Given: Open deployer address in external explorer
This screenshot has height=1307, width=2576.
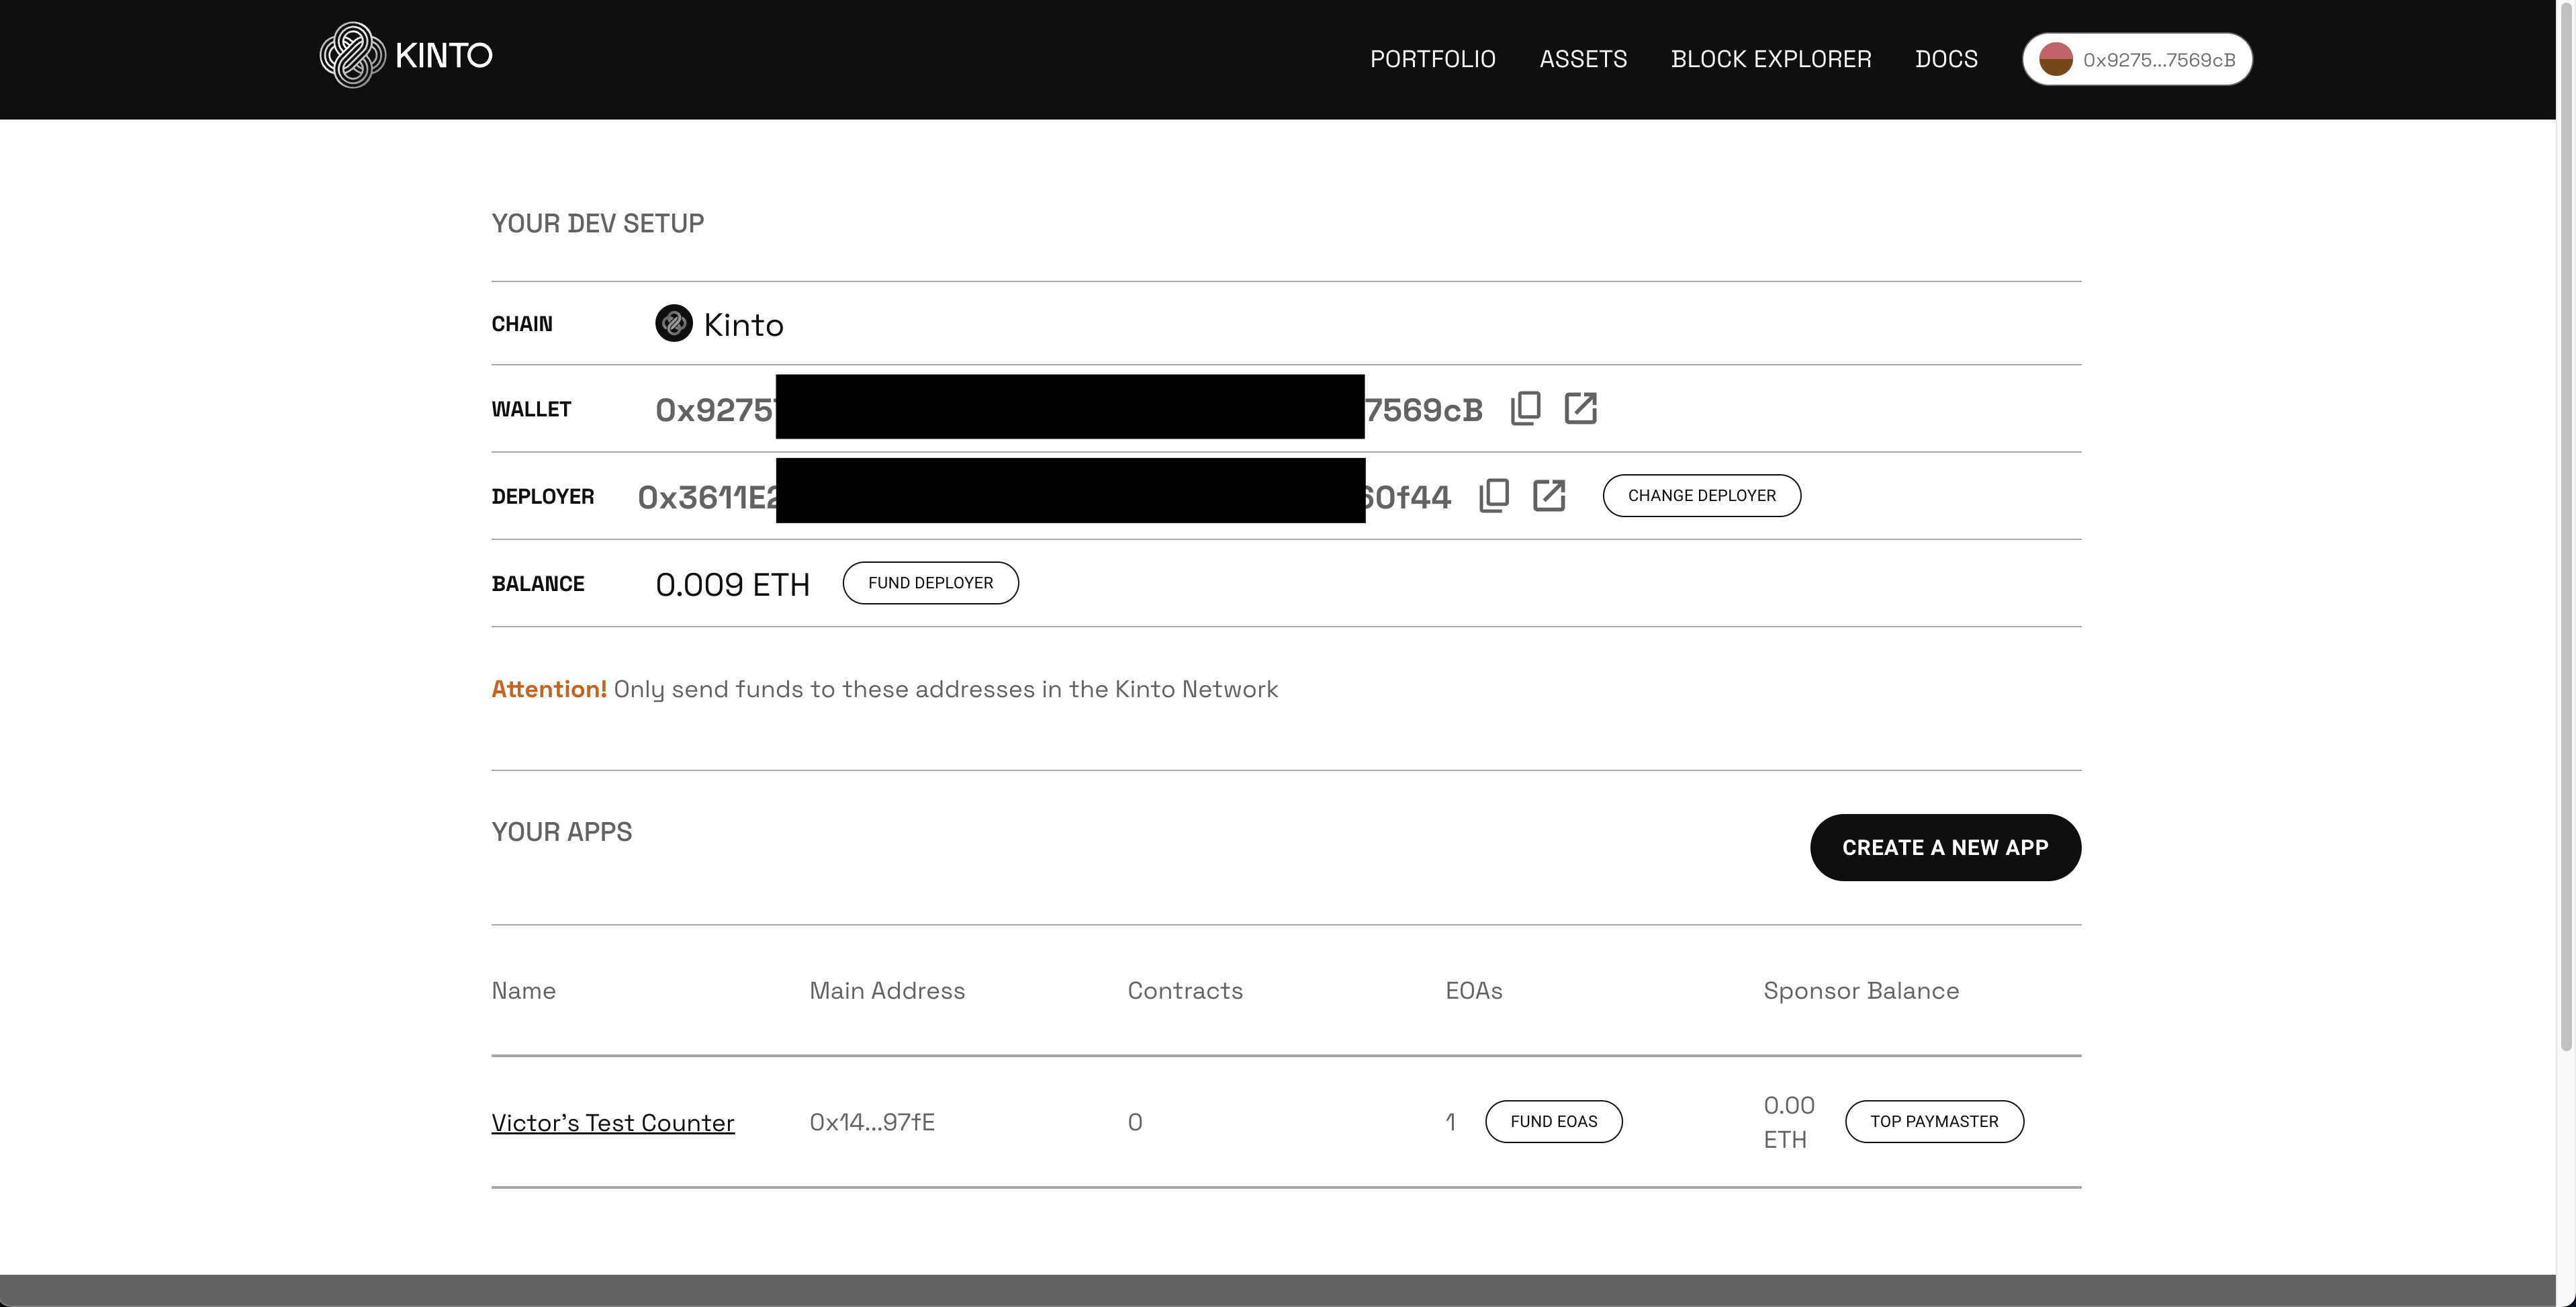Looking at the screenshot, I should tap(1548, 496).
